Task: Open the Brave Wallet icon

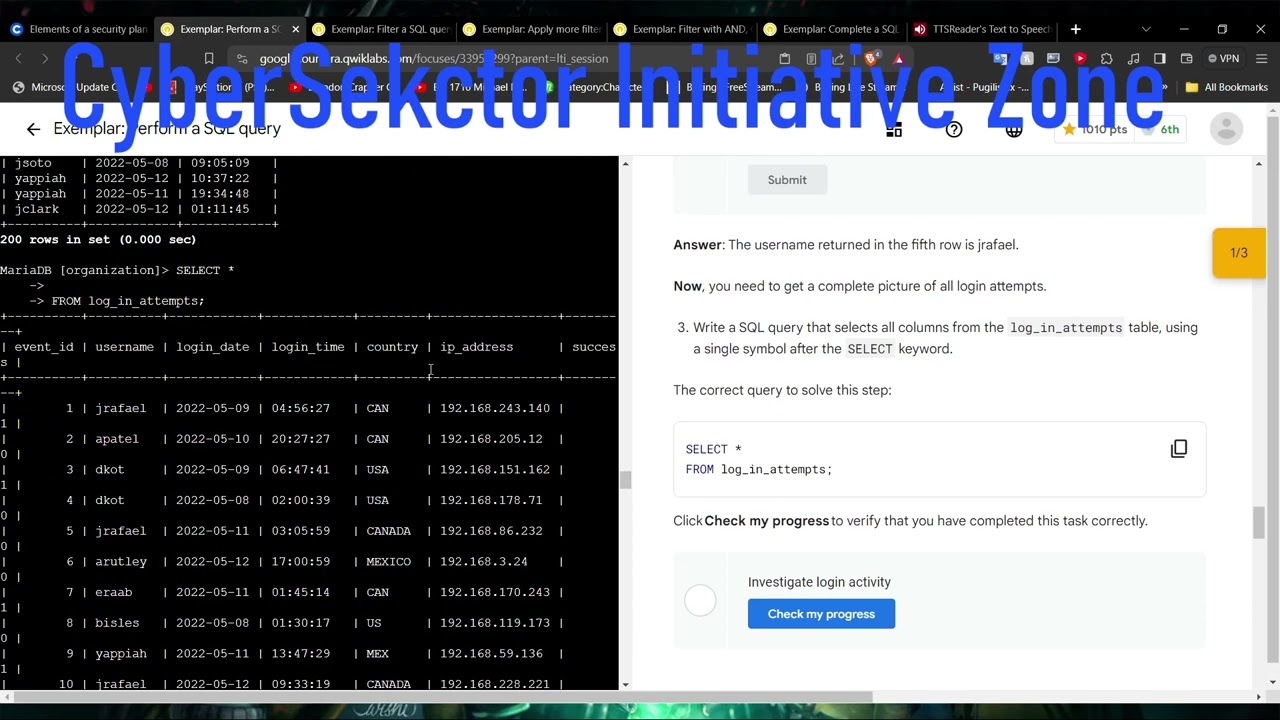Action: tap(1187, 58)
